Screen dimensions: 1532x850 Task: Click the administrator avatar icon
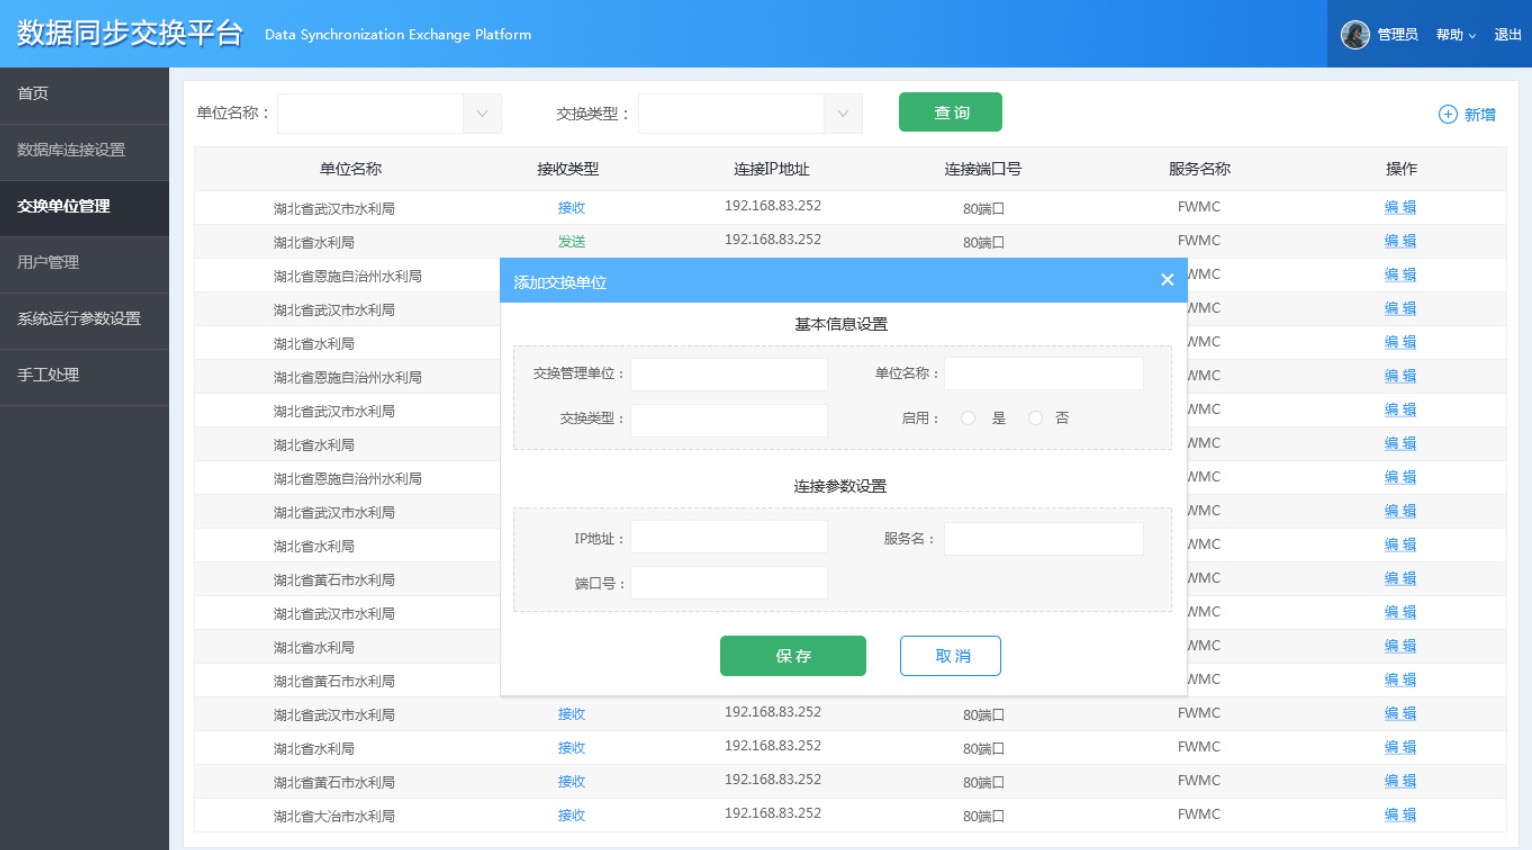[x=1356, y=33]
